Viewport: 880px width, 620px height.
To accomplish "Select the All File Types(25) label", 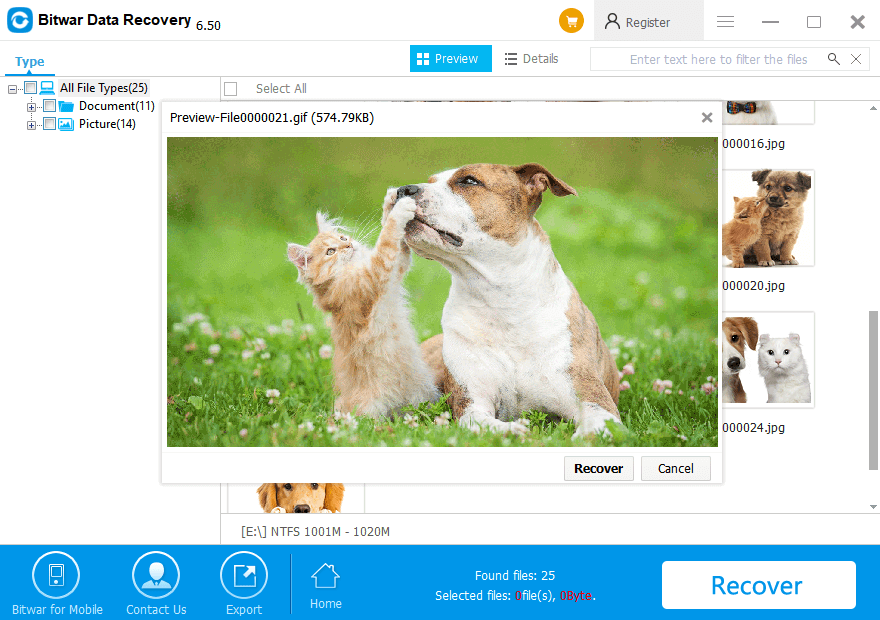I will (x=104, y=88).
